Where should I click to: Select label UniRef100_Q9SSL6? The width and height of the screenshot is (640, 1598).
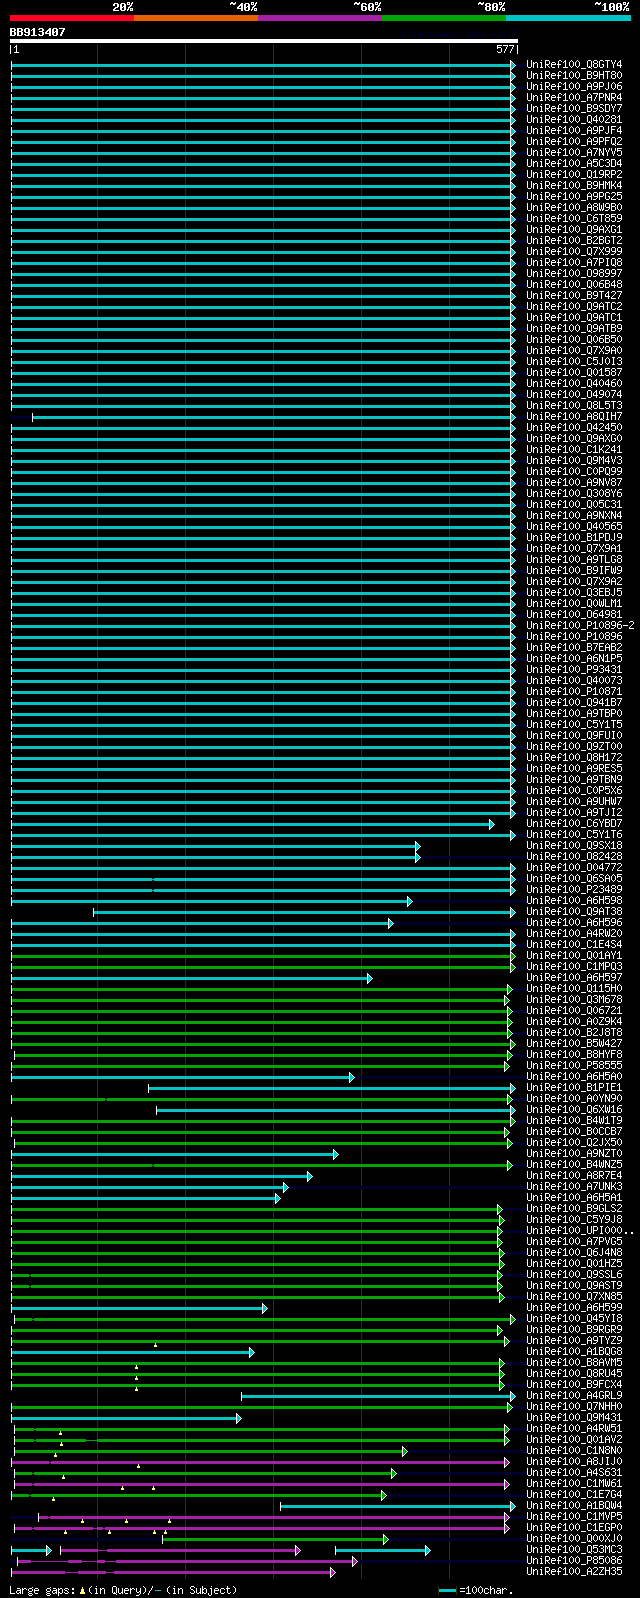tap(574, 1274)
